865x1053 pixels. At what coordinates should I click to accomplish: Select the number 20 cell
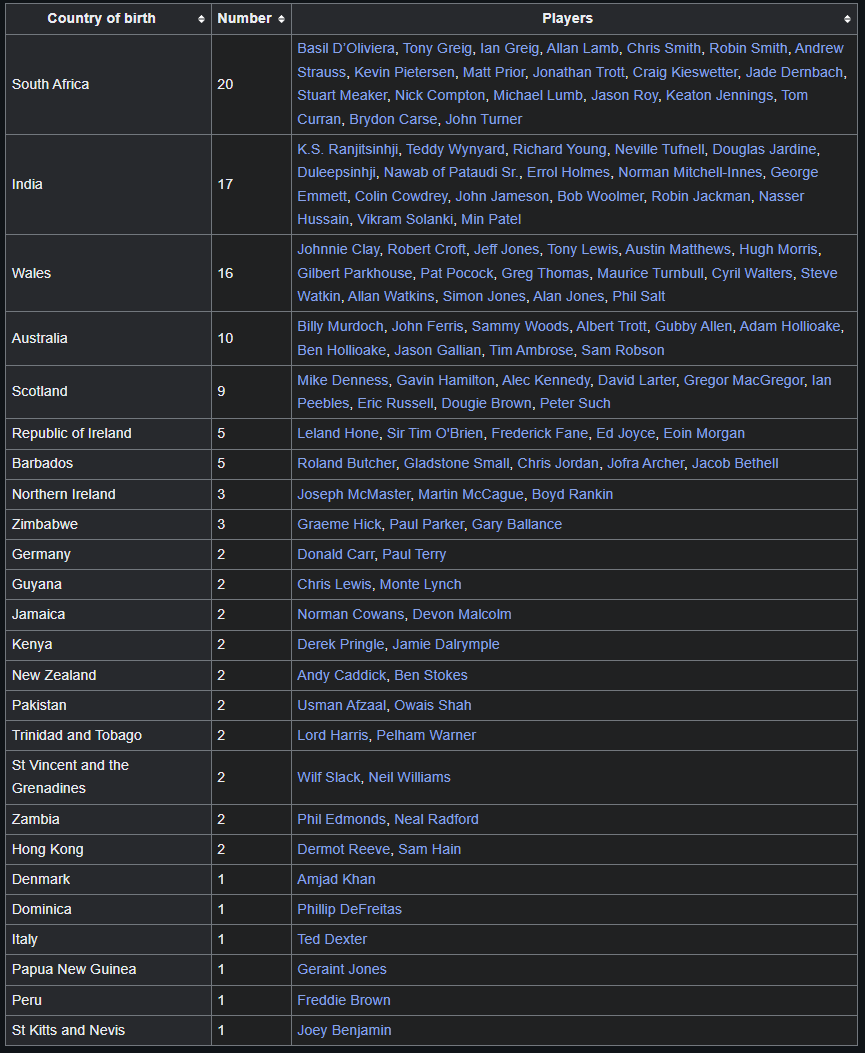tap(251, 84)
